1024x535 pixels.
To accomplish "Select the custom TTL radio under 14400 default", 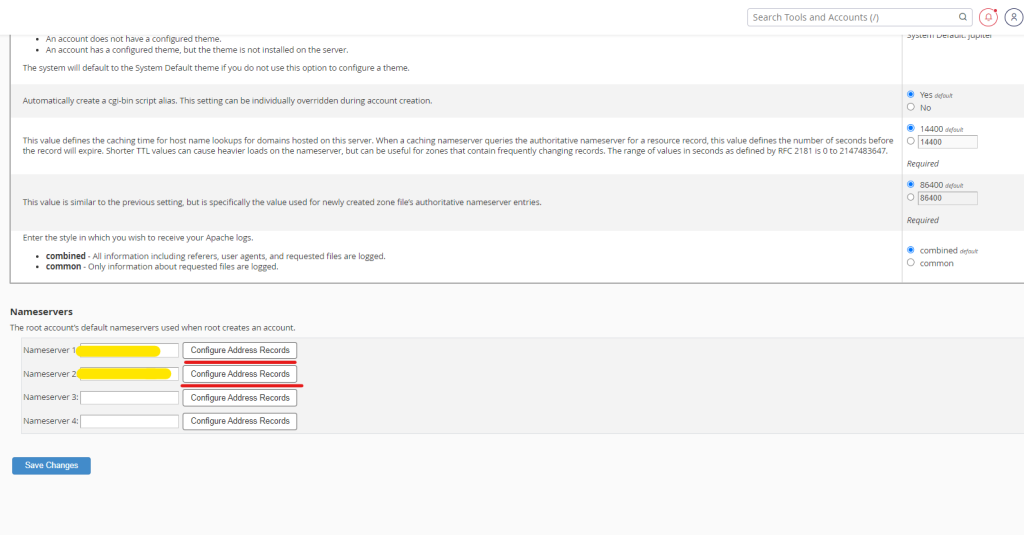I will (910, 142).
